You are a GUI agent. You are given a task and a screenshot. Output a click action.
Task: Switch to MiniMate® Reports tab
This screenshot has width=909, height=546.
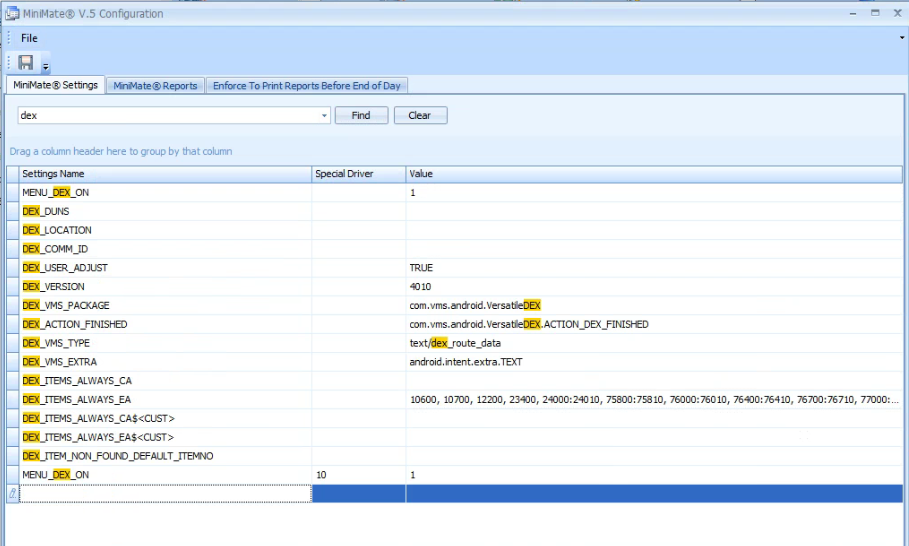click(155, 86)
